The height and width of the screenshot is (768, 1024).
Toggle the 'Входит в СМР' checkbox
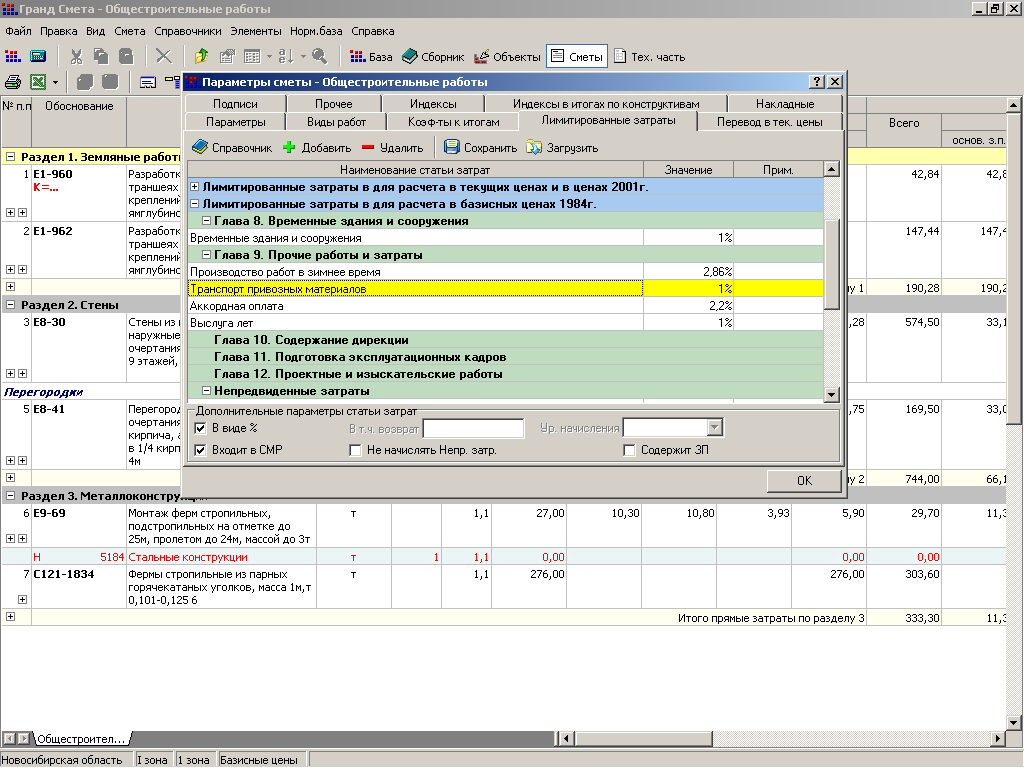pyautogui.click(x=200, y=450)
